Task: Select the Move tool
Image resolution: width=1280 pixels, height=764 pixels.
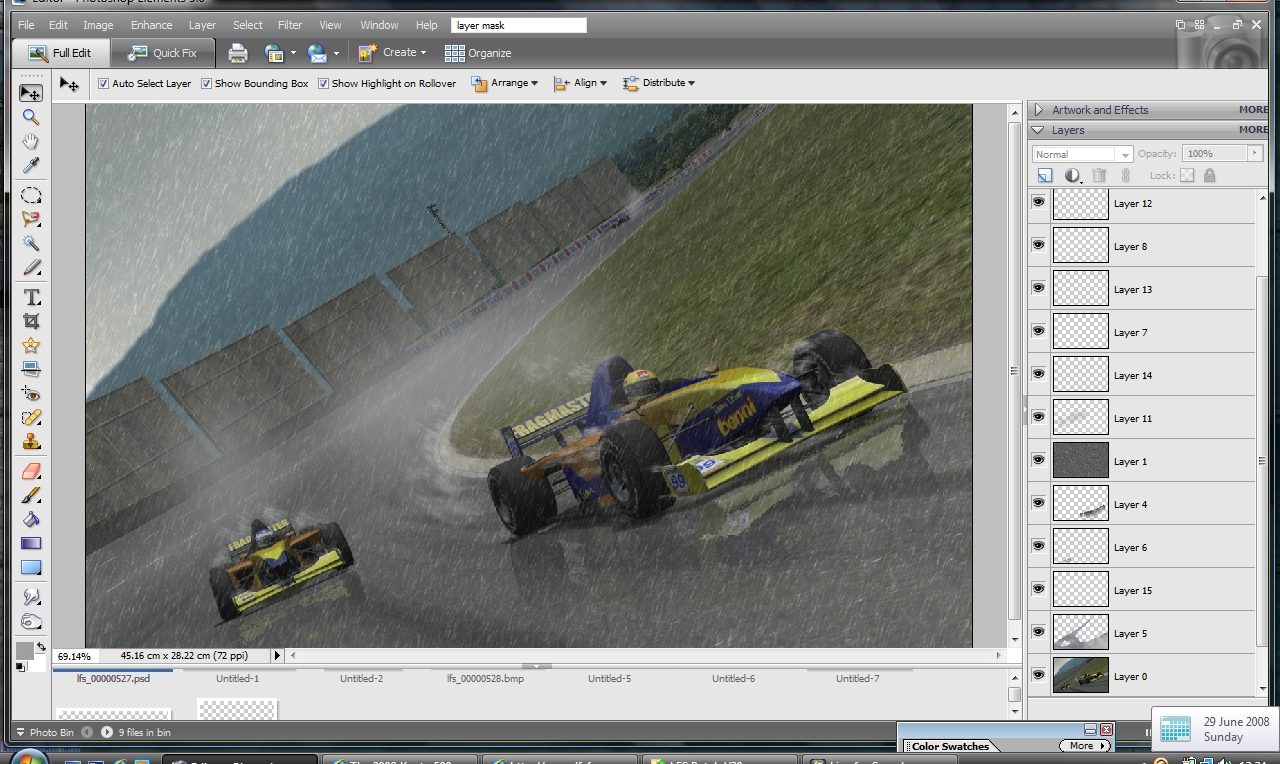Action: [31, 93]
